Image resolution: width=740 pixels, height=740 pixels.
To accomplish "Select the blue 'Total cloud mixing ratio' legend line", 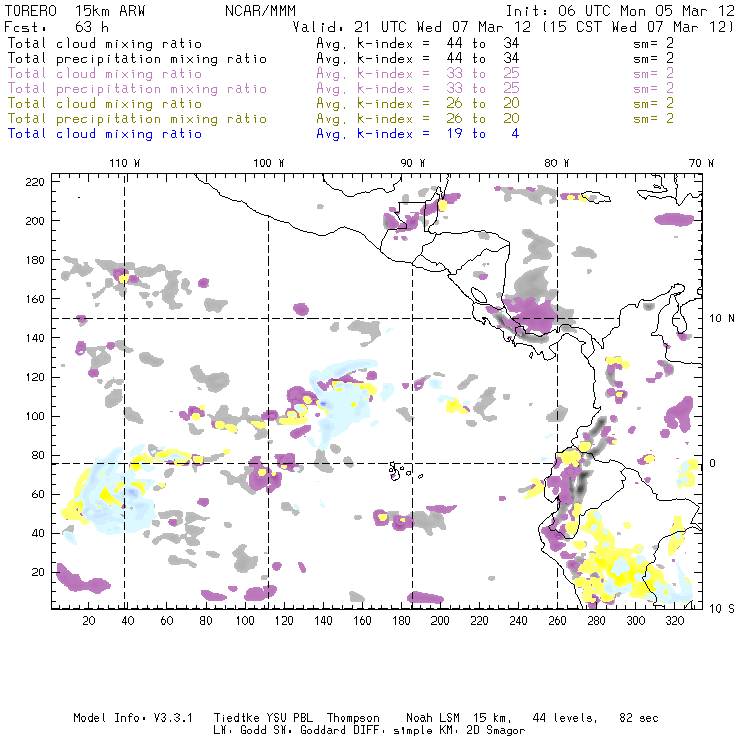I will [105, 134].
